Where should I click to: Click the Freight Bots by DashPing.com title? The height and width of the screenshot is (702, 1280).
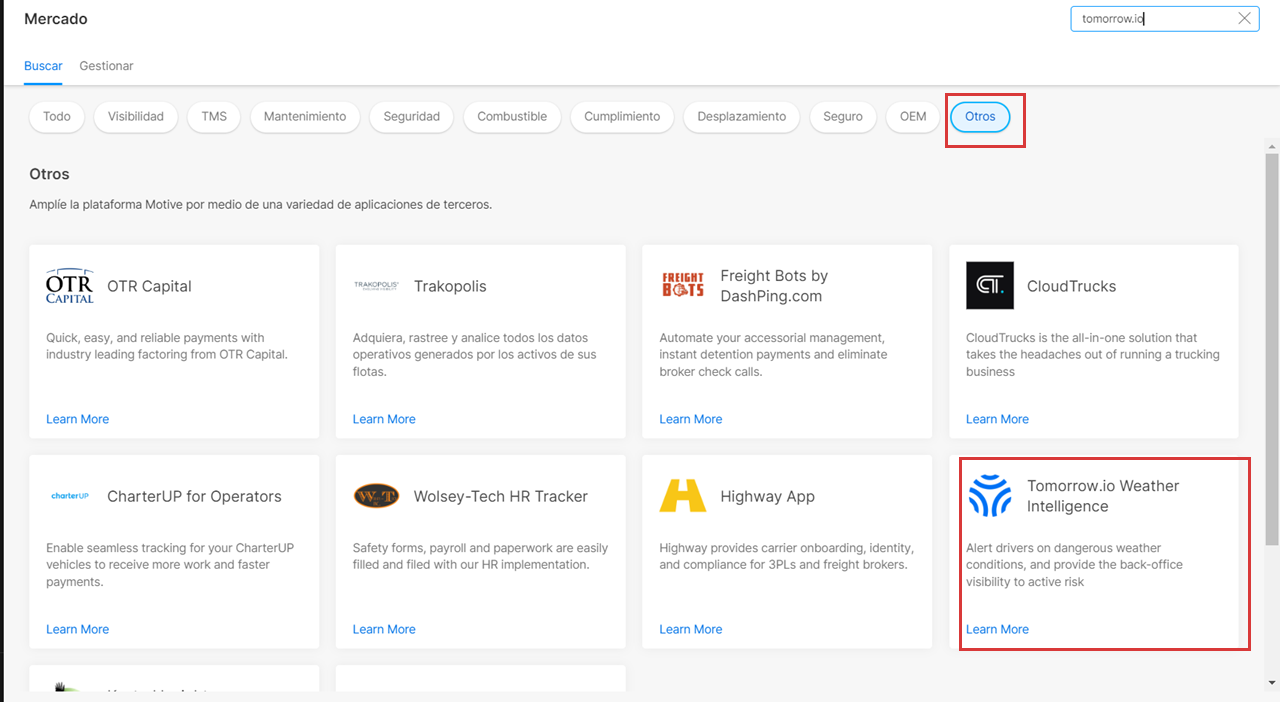click(x=774, y=286)
